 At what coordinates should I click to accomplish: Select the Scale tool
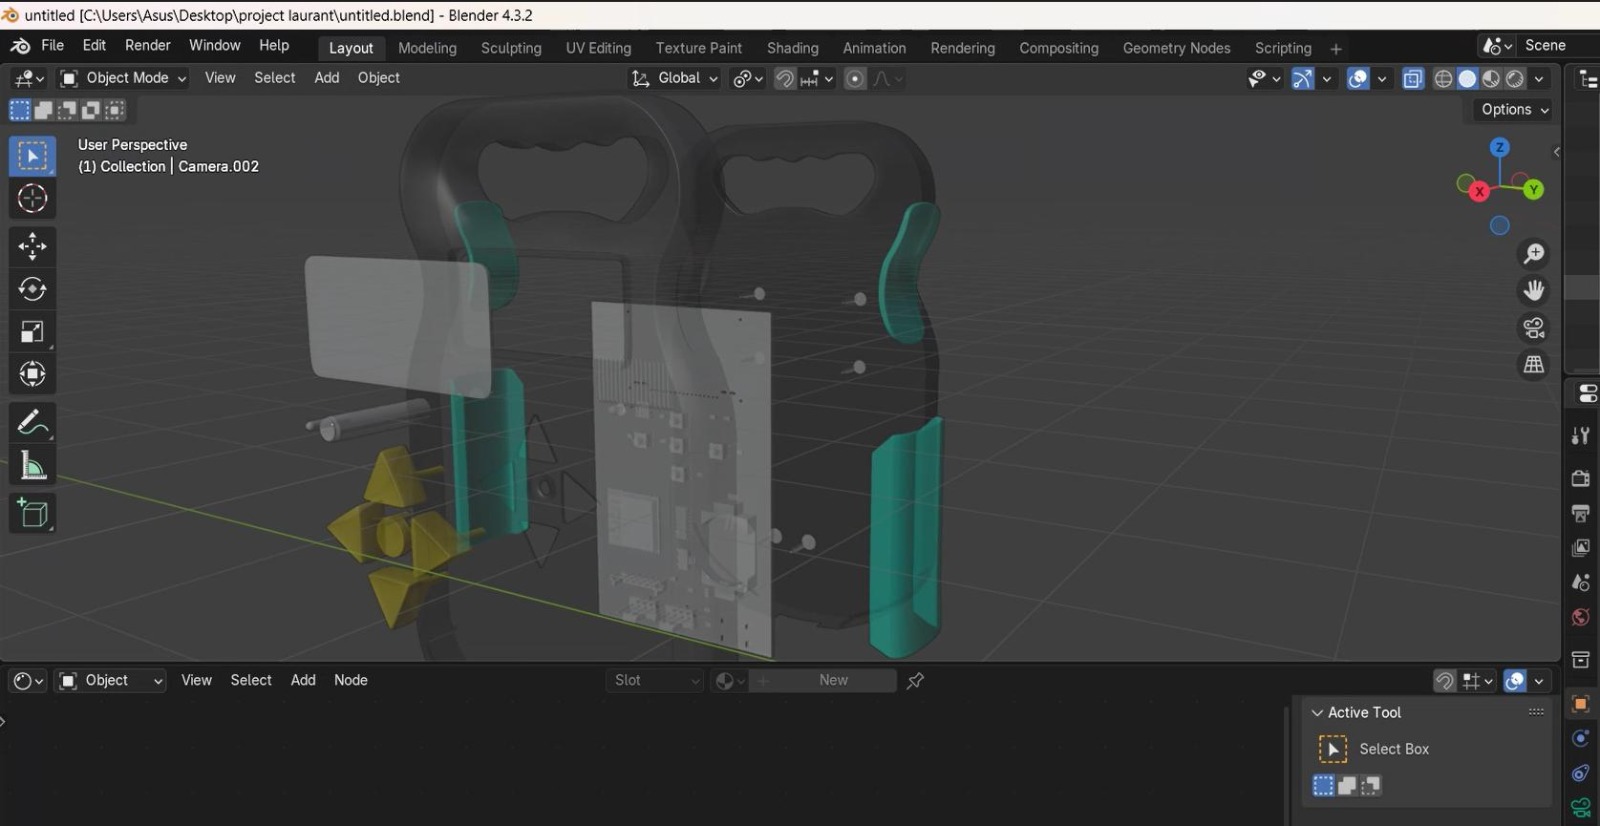tap(32, 332)
